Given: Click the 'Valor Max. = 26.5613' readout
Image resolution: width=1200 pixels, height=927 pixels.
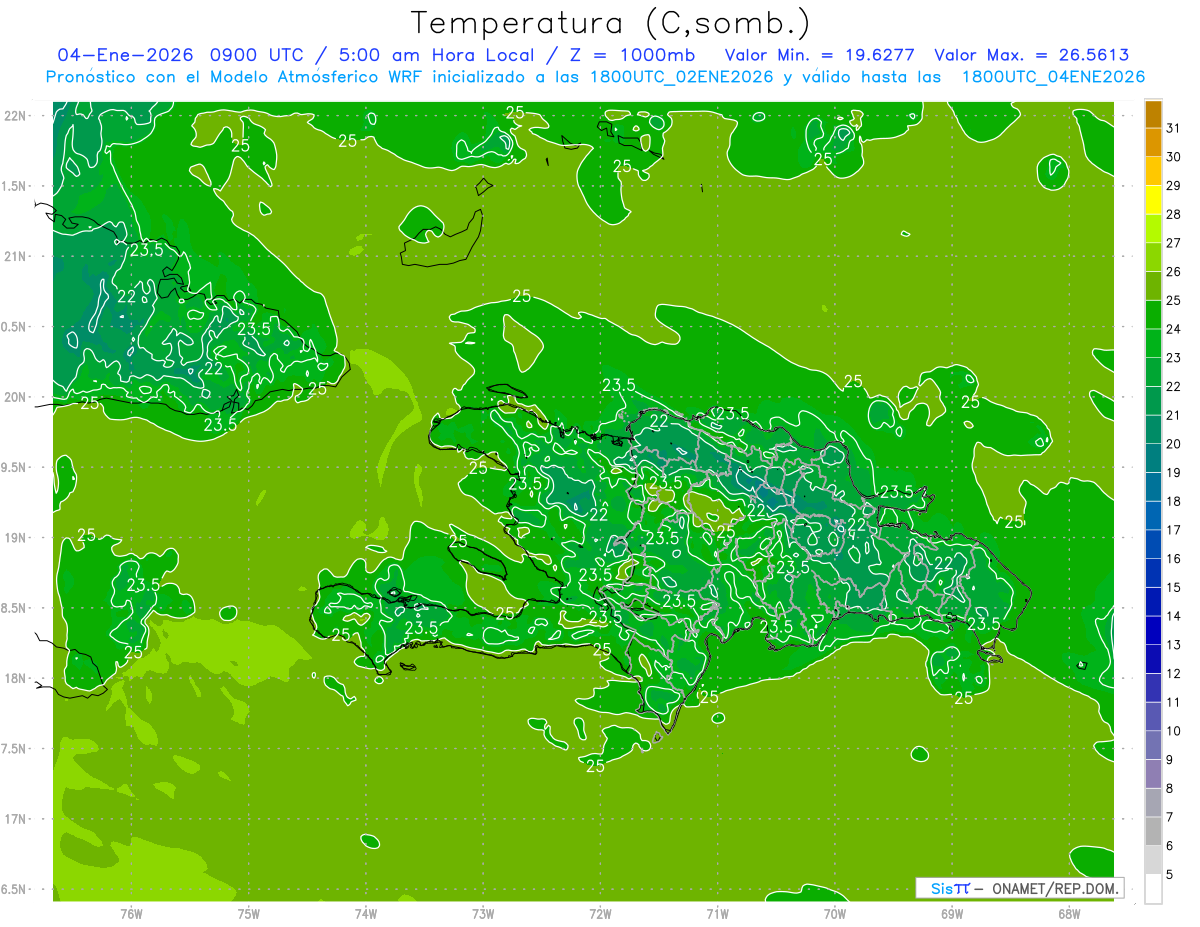Looking at the screenshot, I should click(x=1031, y=55).
